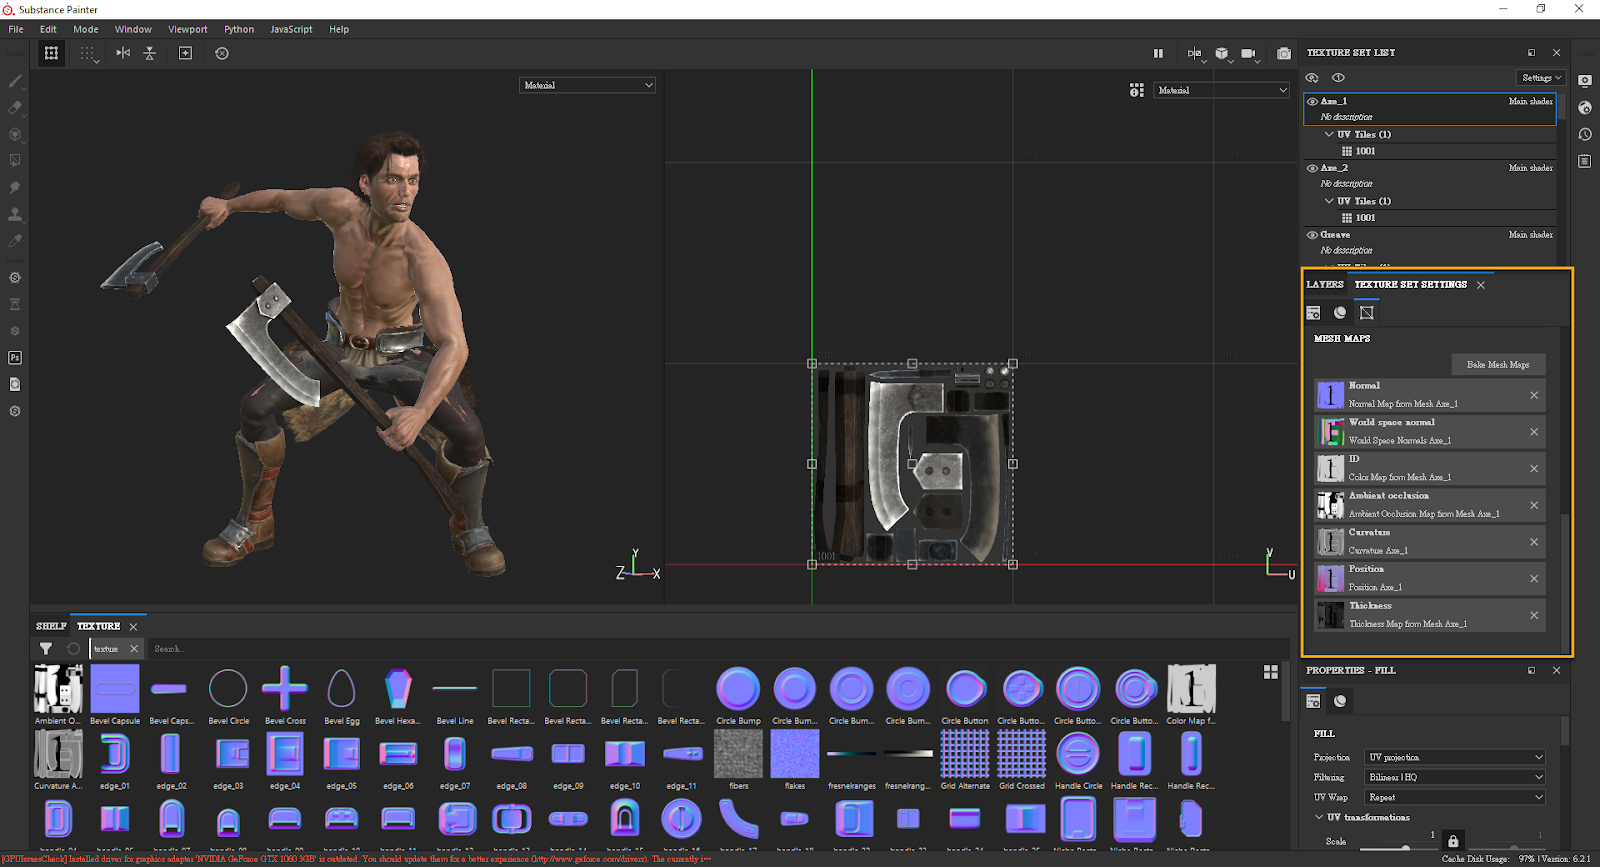Switch to the Shelf tab

(x=51, y=626)
